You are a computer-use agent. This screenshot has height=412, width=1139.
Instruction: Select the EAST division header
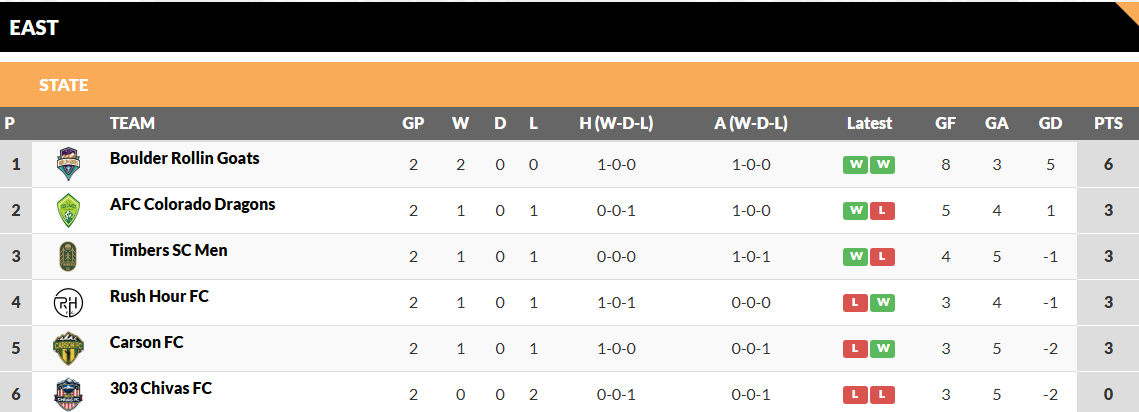coord(34,27)
